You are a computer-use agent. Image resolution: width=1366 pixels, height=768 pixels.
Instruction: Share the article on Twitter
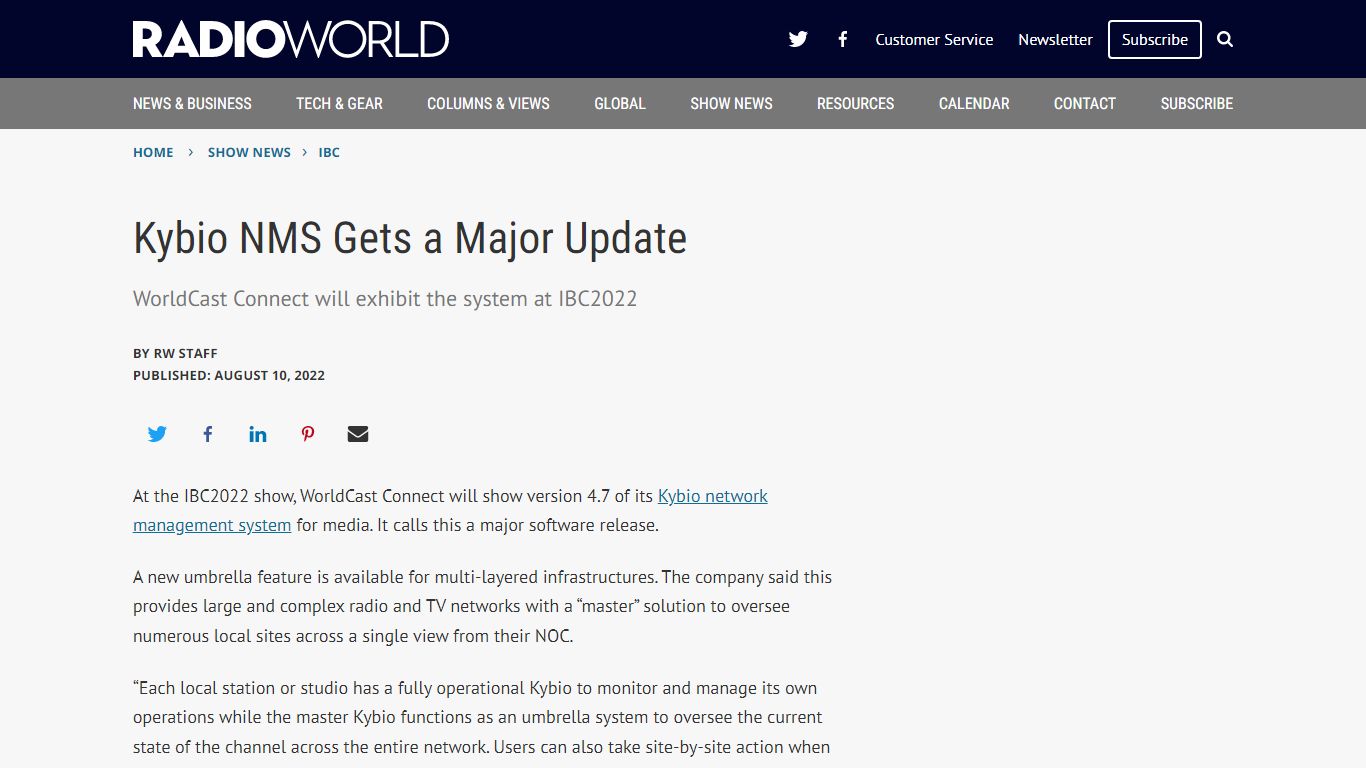point(157,434)
